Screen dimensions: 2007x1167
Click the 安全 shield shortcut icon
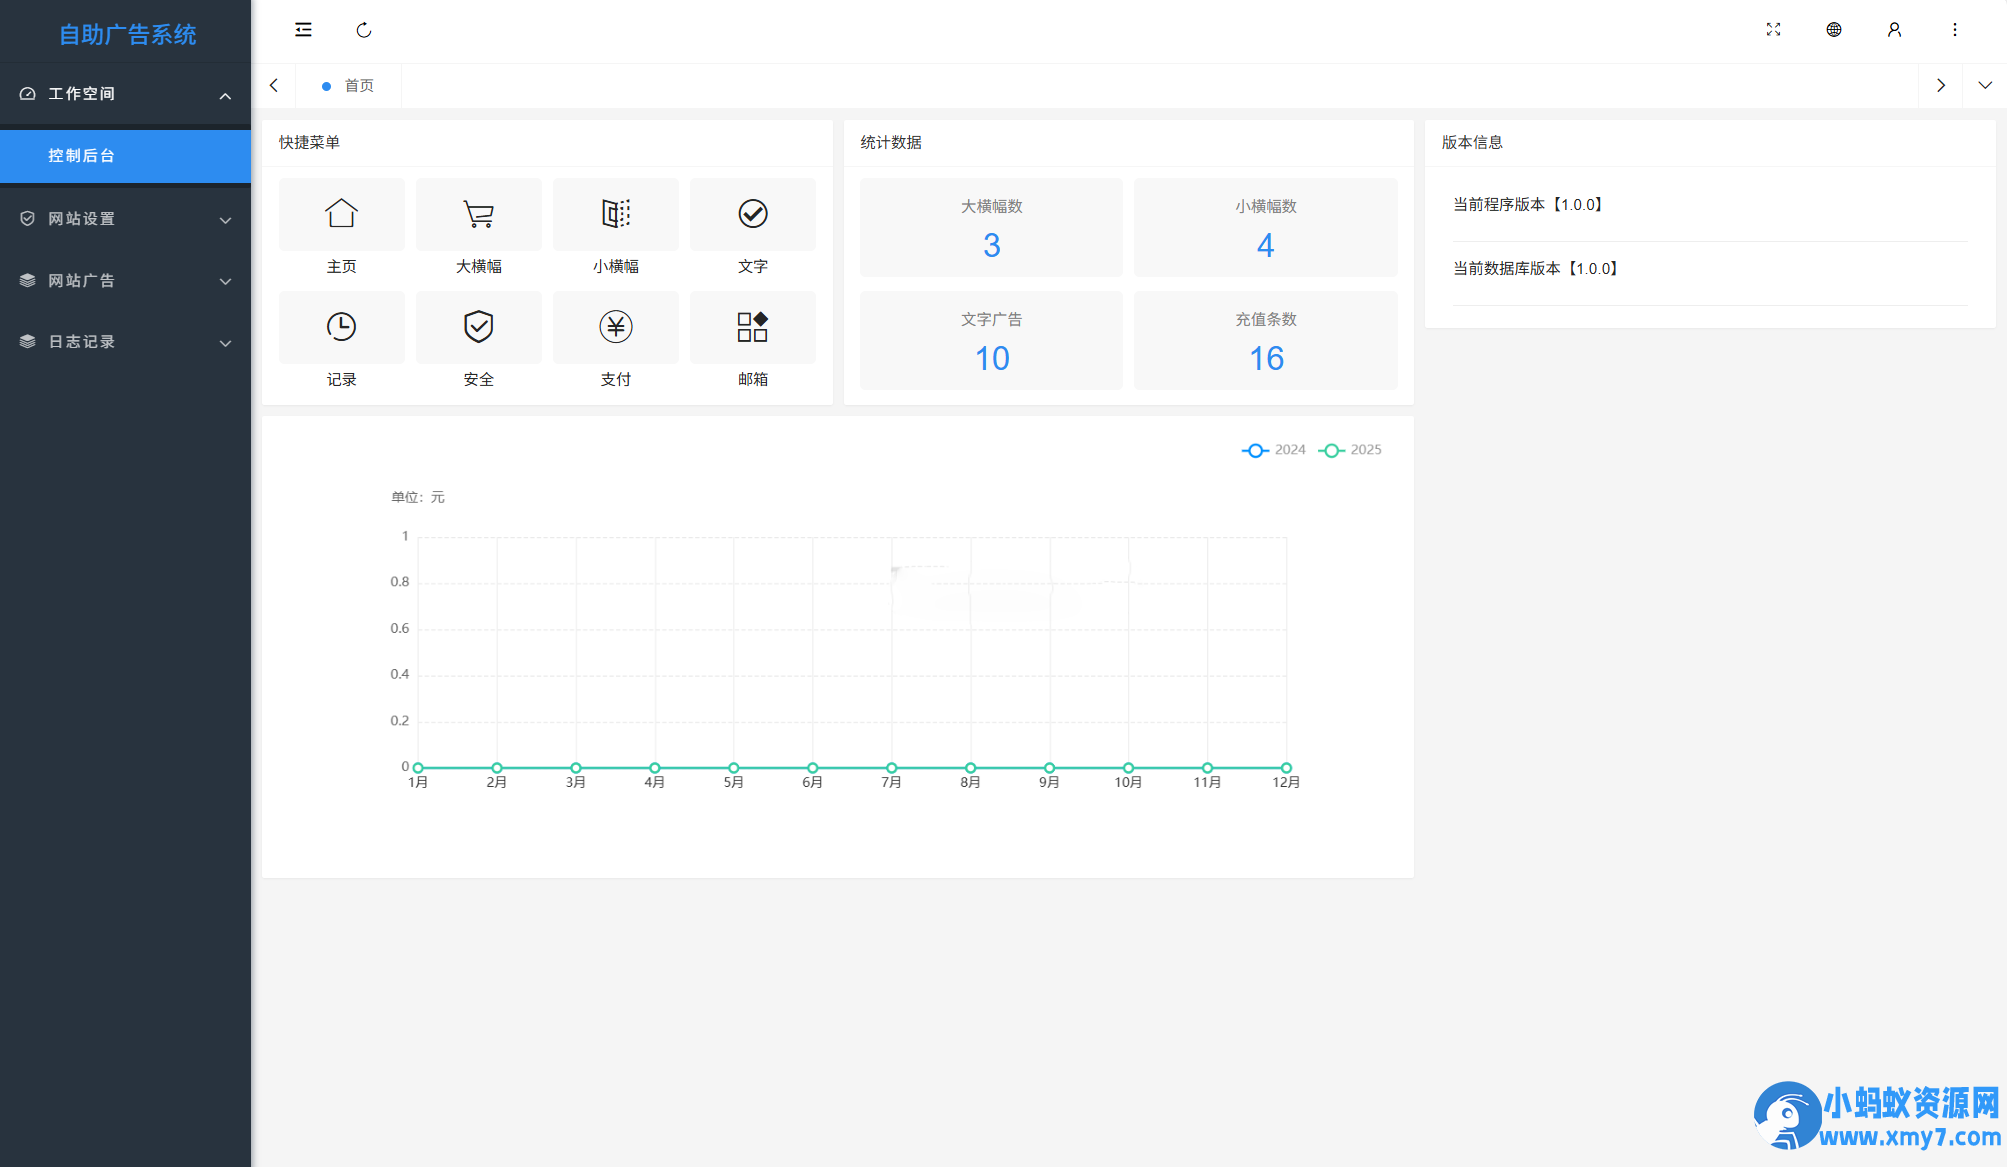pyautogui.click(x=478, y=327)
